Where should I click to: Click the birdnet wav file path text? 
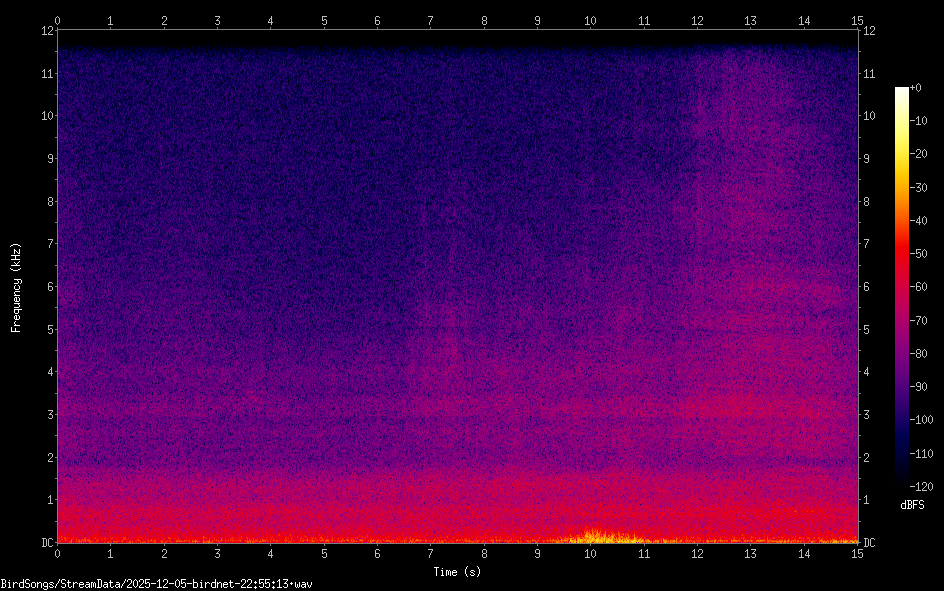coord(156,583)
